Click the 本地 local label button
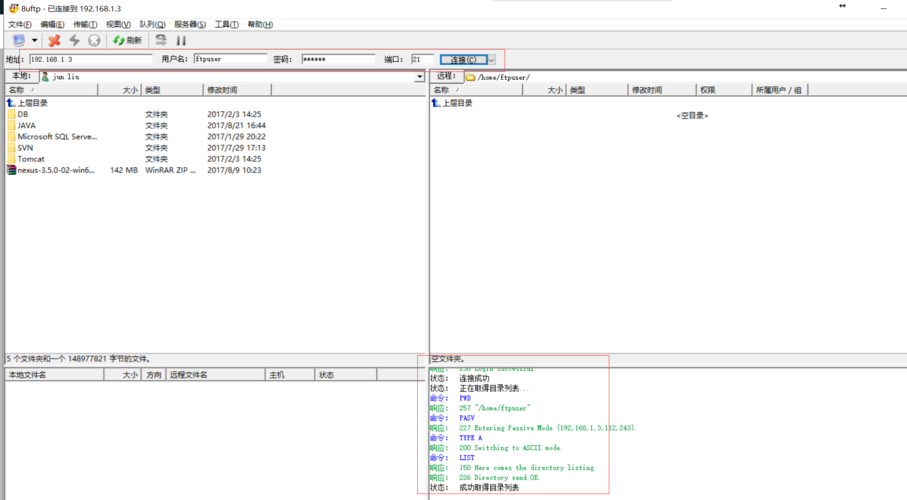 click(21, 76)
